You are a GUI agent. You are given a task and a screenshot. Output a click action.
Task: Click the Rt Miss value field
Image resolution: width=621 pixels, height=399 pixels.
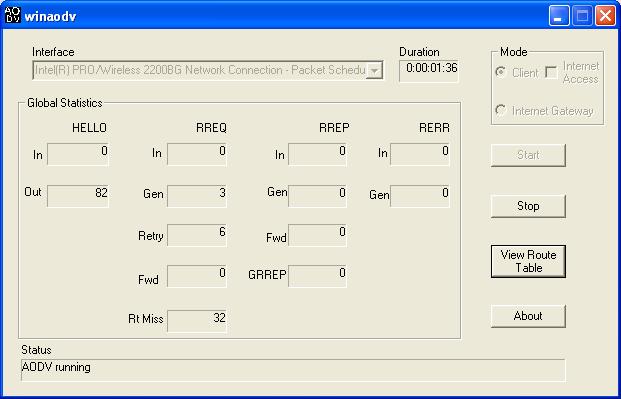[197, 321]
